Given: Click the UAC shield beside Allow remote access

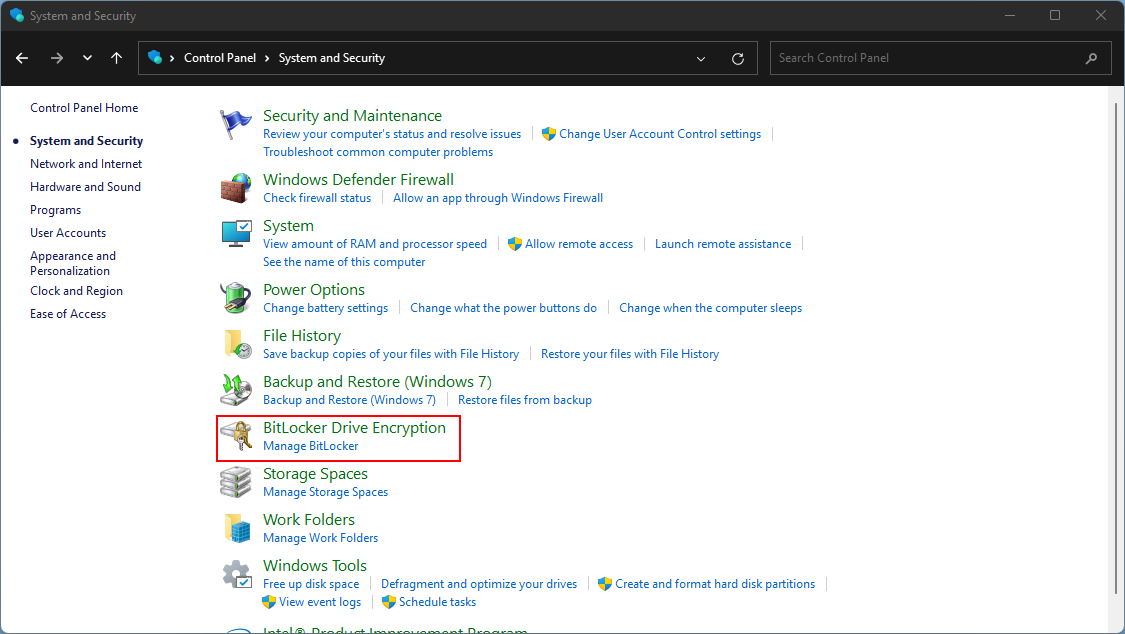Looking at the screenshot, I should click(513, 243).
